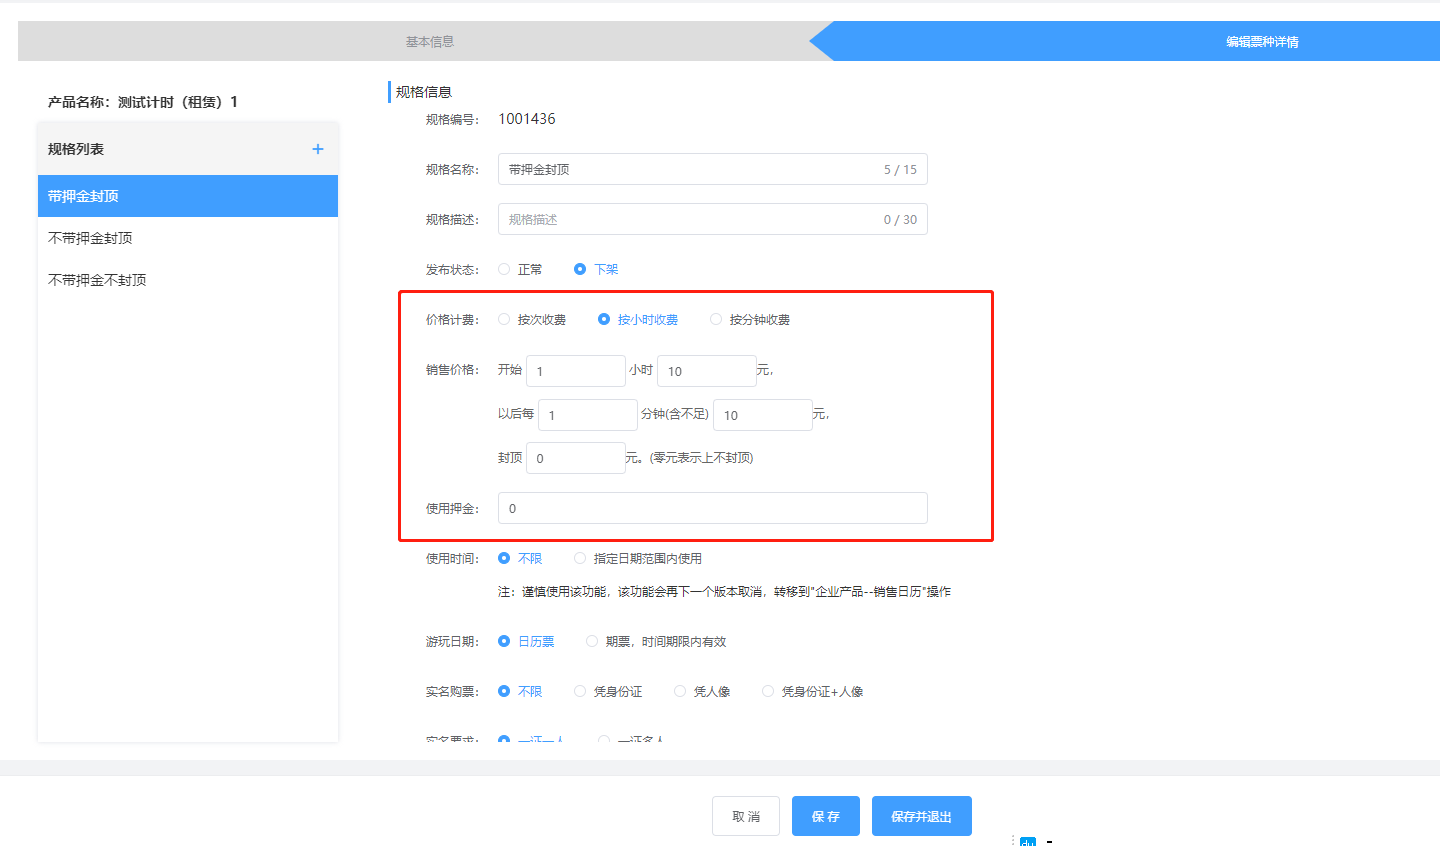Select 带押金封顶 in the spec list
Viewport: 1440px width, 846px height.
(x=187, y=196)
